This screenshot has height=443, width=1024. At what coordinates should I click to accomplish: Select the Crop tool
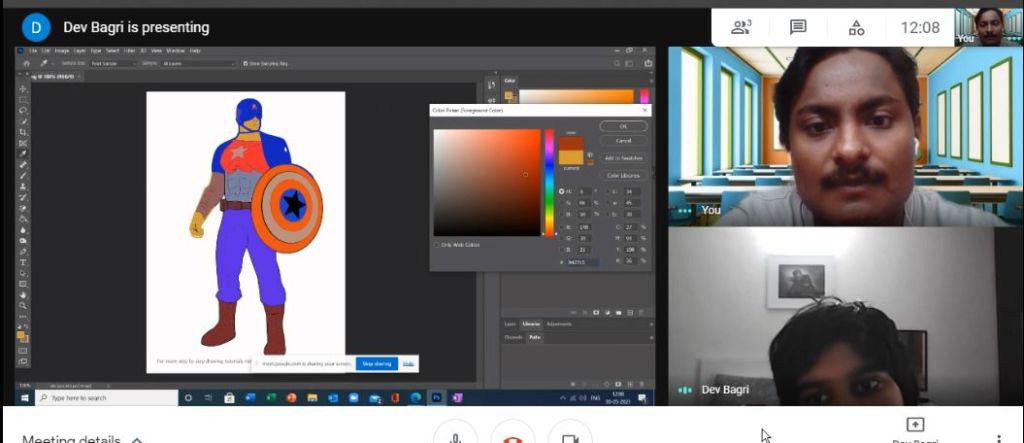pos(23,133)
